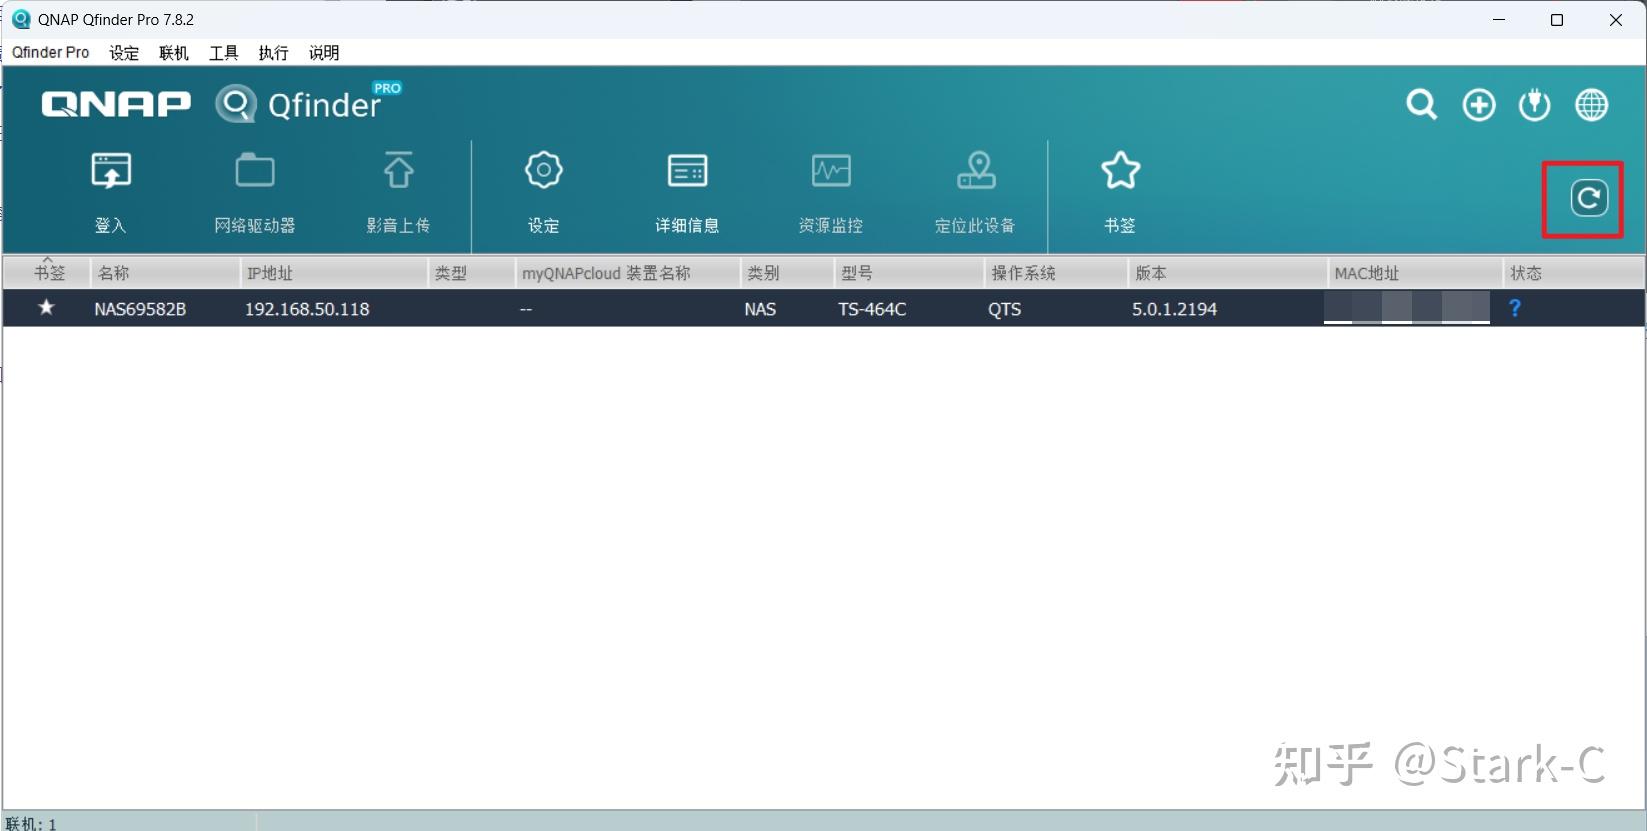The image size is (1647, 831).
Task: Open the search magnifier icon
Action: point(1421,104)
